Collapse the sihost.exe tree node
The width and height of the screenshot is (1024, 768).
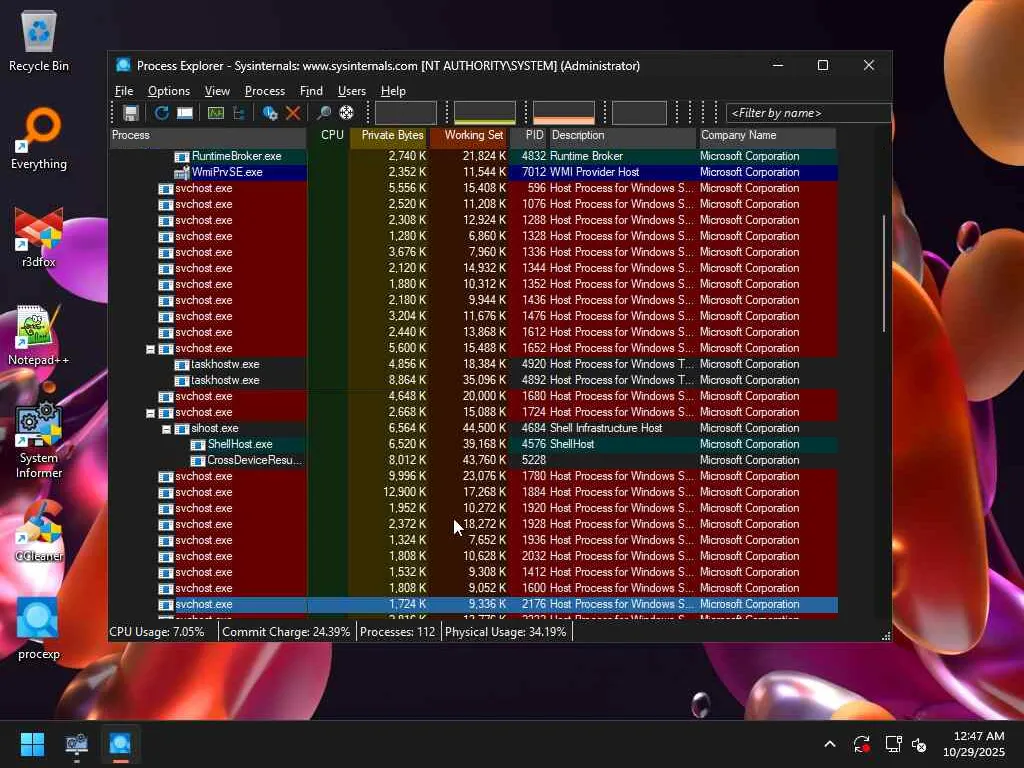pos(166,429)
